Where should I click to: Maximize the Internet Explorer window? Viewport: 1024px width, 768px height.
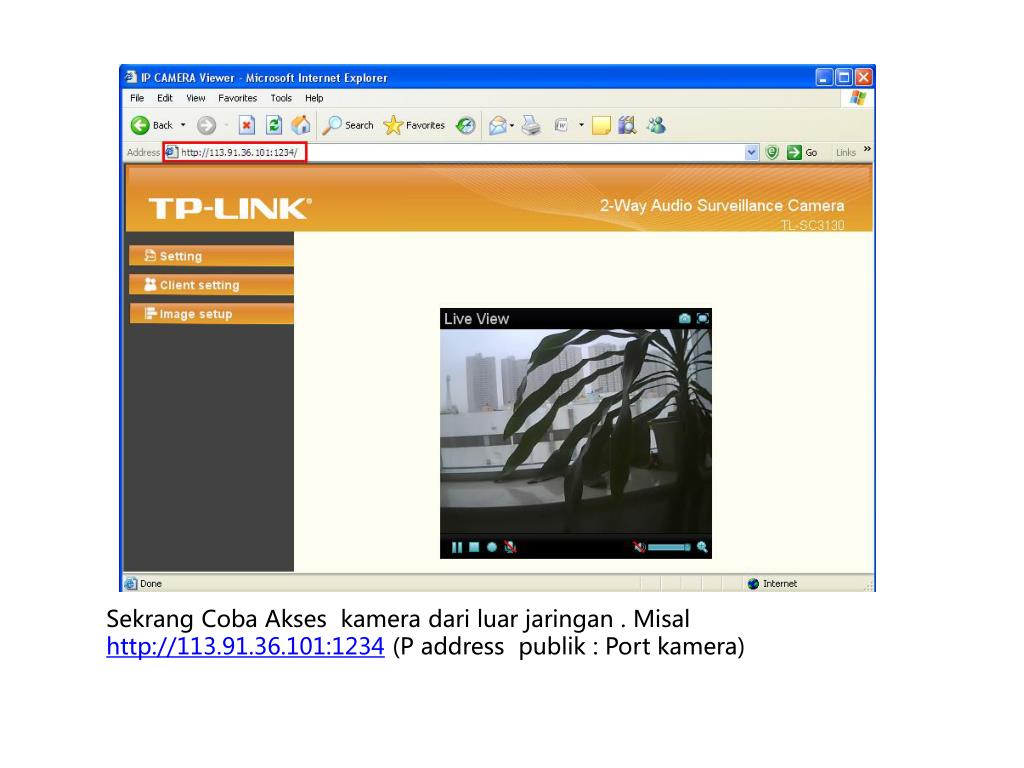[844, 77]
